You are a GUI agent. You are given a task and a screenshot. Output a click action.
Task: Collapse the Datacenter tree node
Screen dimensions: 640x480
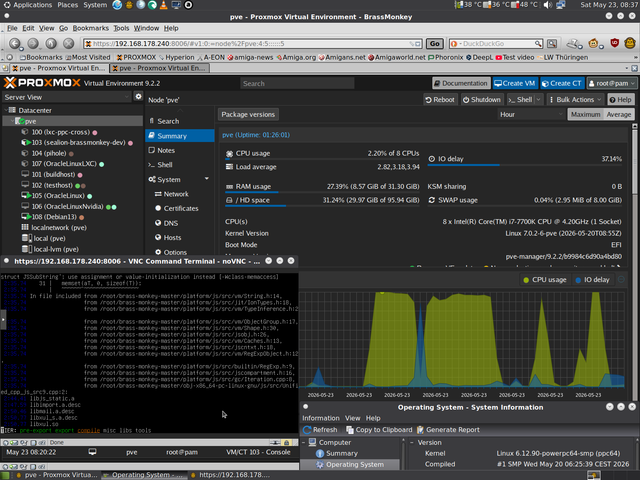pos(6,110)
